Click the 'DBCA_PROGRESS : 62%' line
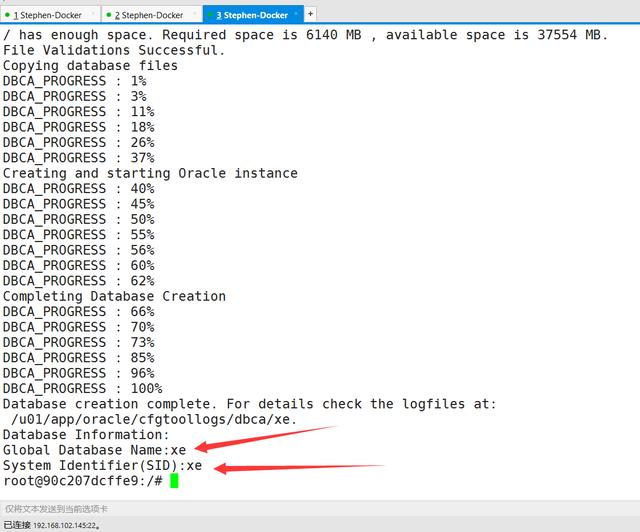This screenshot has height=532, width=640. [78, 281]
